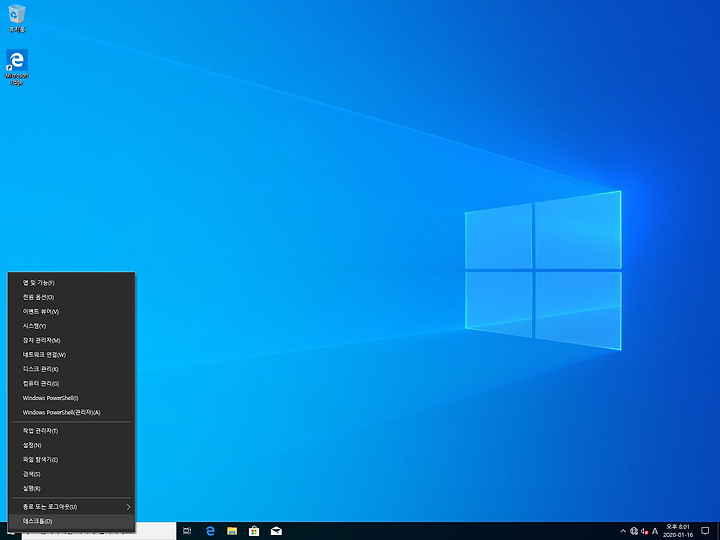Choose 전원 옵션(O) menu entry
This screenshot has height=540, width=720.
tap(72, 297)
